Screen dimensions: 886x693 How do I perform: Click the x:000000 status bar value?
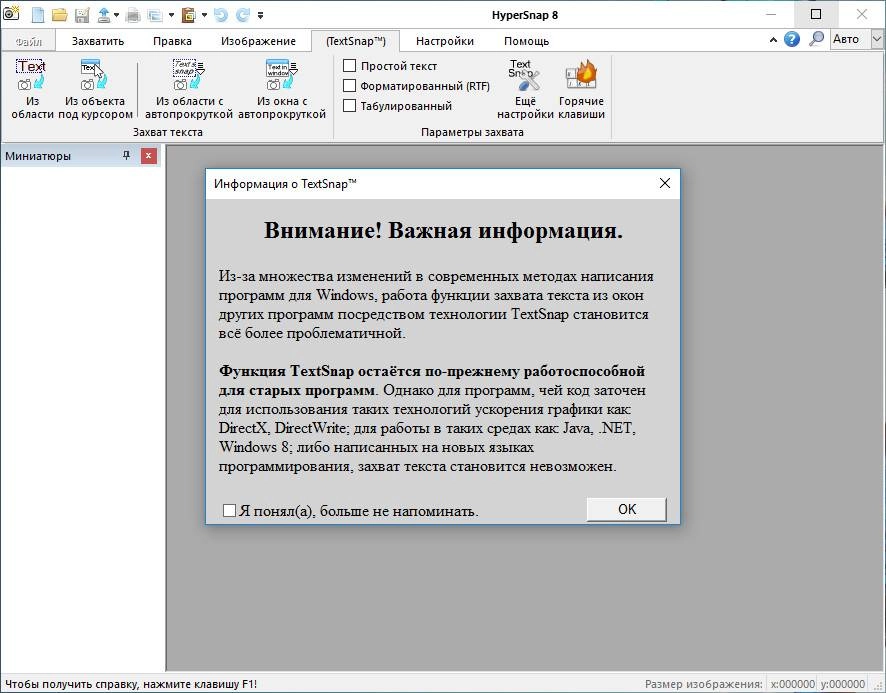[792, 684]
